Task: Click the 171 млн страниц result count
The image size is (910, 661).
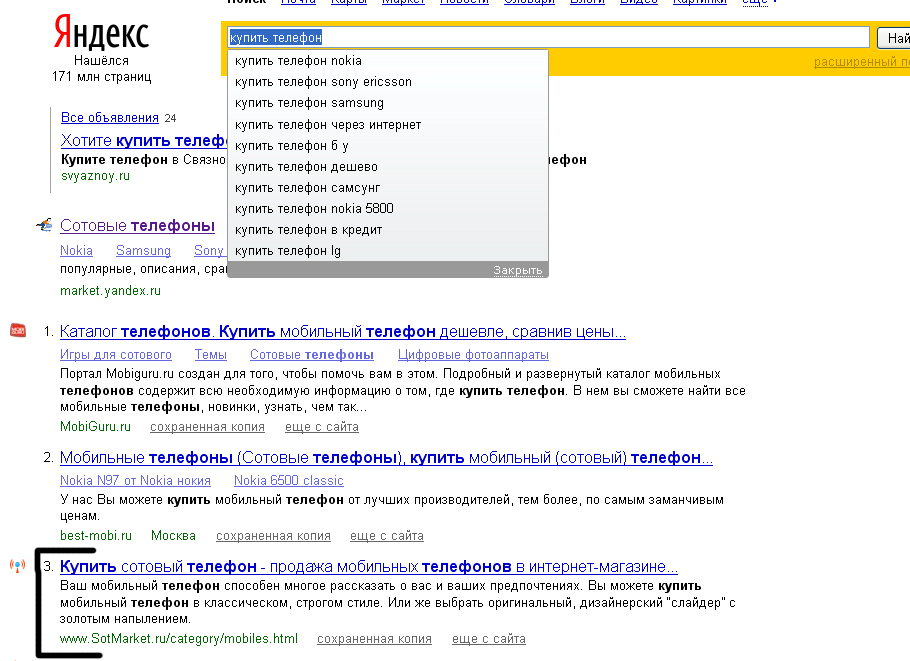Action: pyautogui.click(x=102, y=77)
